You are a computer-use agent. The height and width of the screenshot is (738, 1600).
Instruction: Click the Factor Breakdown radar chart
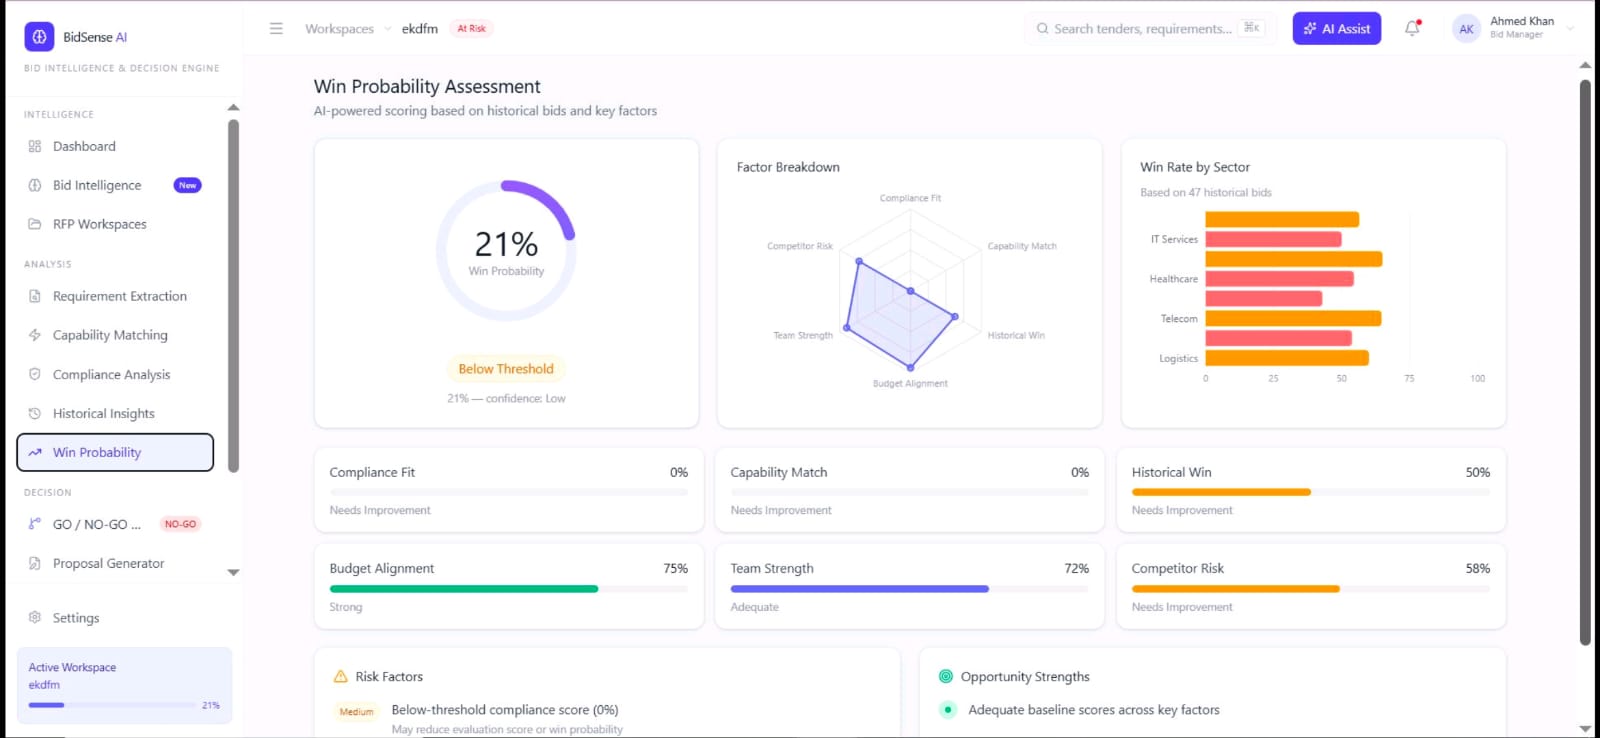coord(910,290)
